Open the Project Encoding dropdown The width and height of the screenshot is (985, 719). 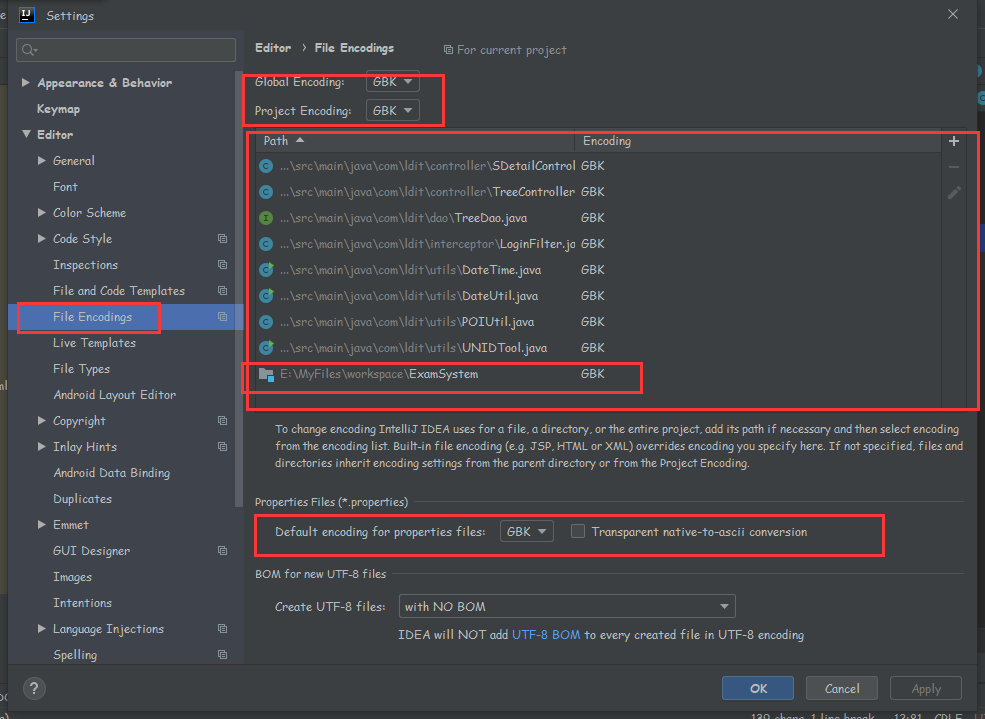[x=393, y=111]
